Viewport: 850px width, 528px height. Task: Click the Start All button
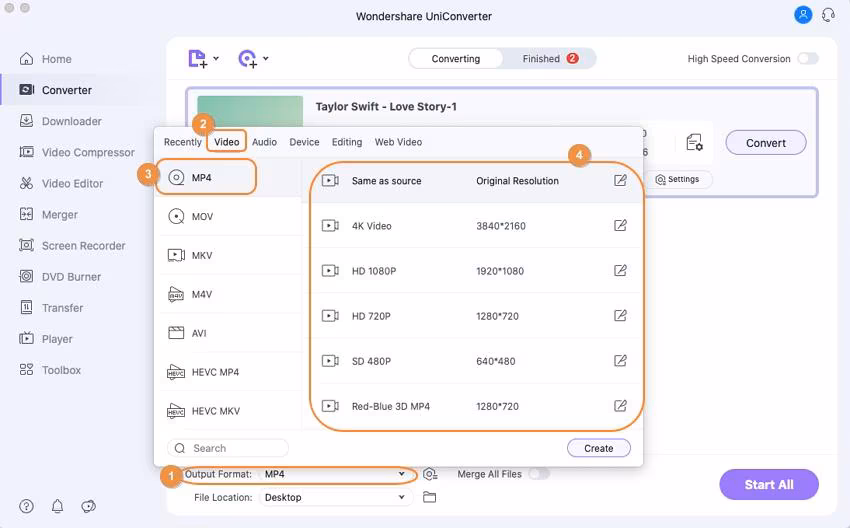click(769, 484)
